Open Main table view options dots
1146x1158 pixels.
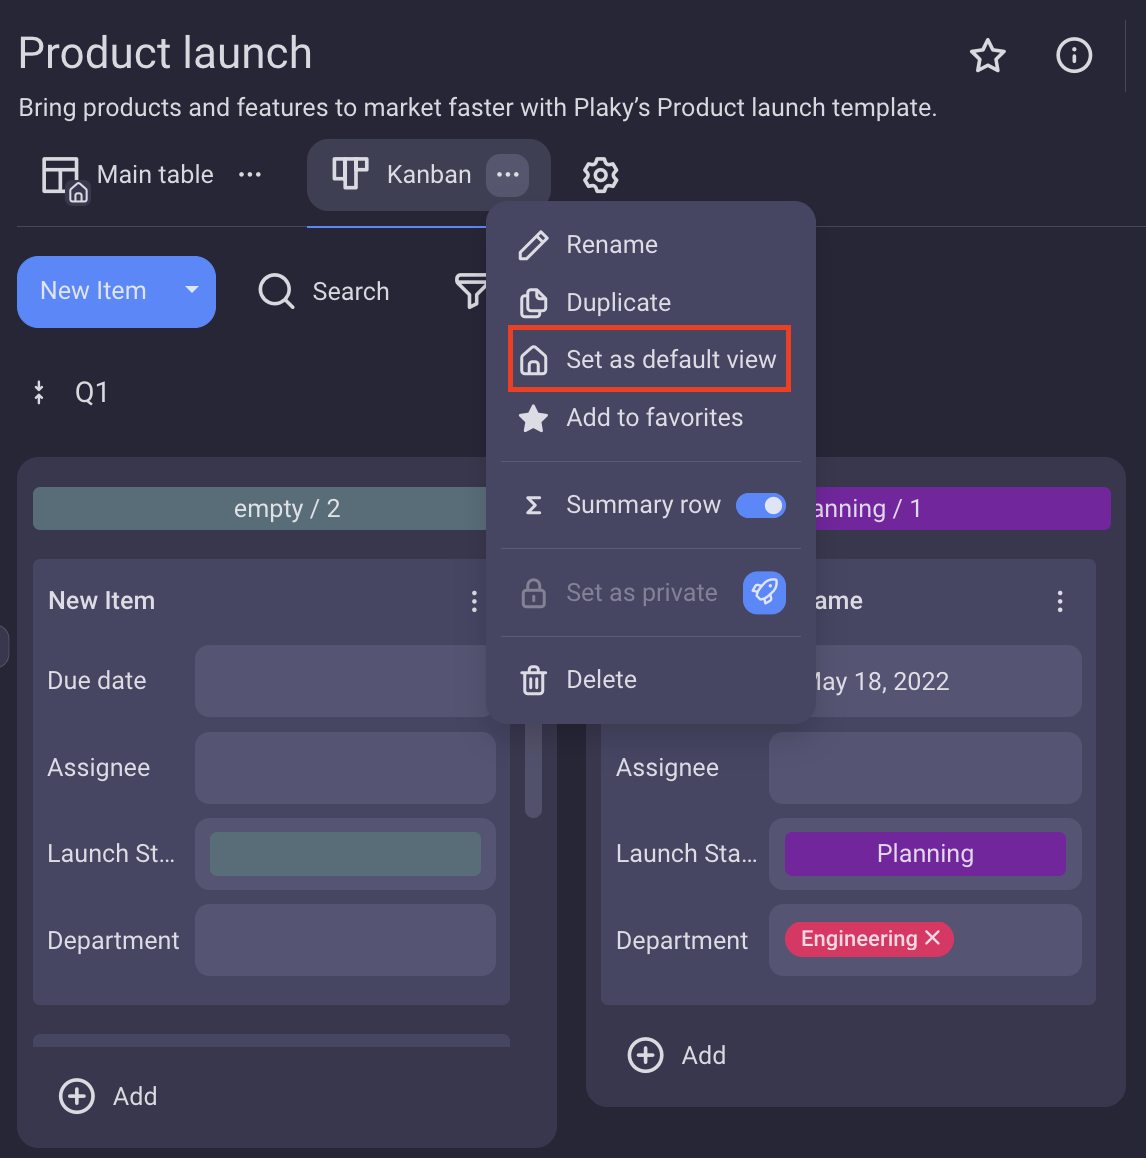coord(250,175)
